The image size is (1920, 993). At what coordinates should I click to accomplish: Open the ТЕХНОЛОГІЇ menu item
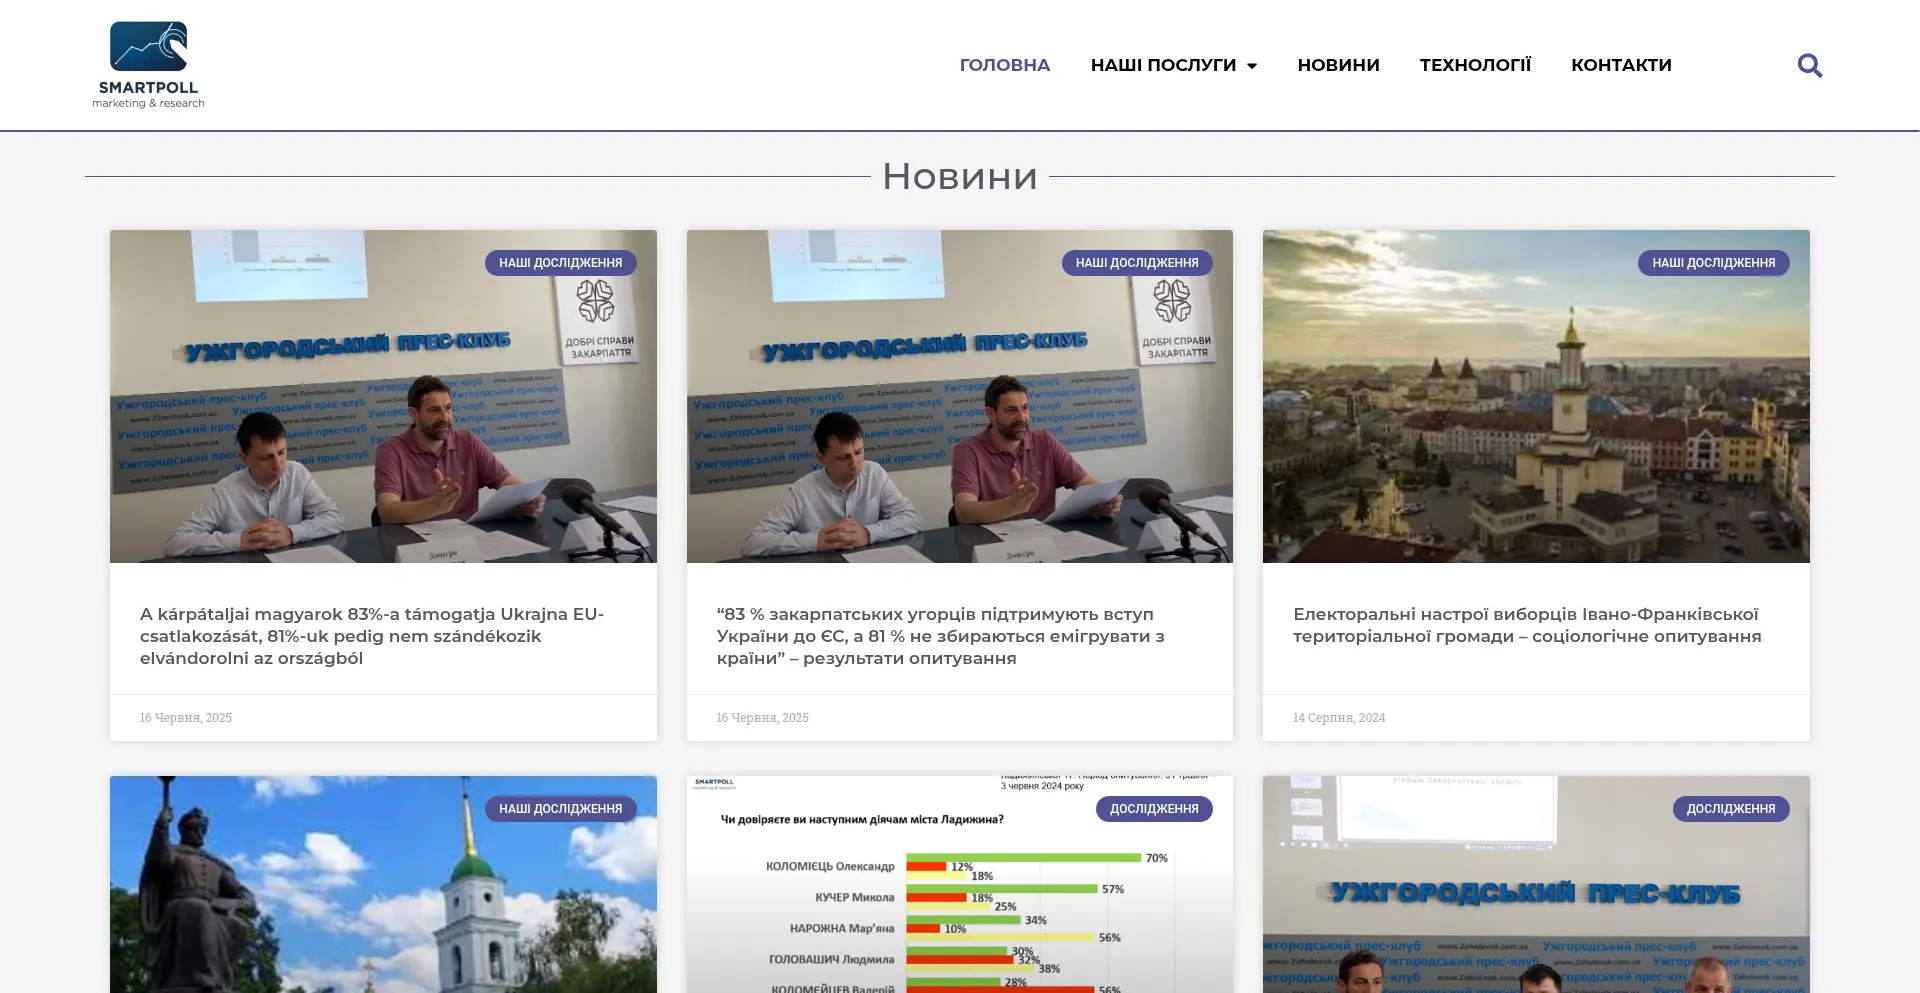(x=1475, y=65)
